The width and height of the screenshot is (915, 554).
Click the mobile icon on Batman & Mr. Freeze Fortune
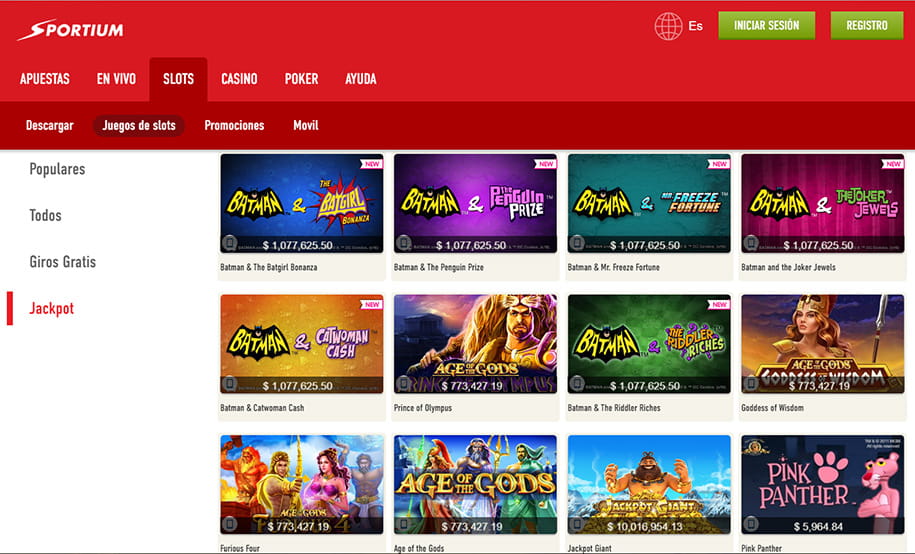click(x=577, y=242)
